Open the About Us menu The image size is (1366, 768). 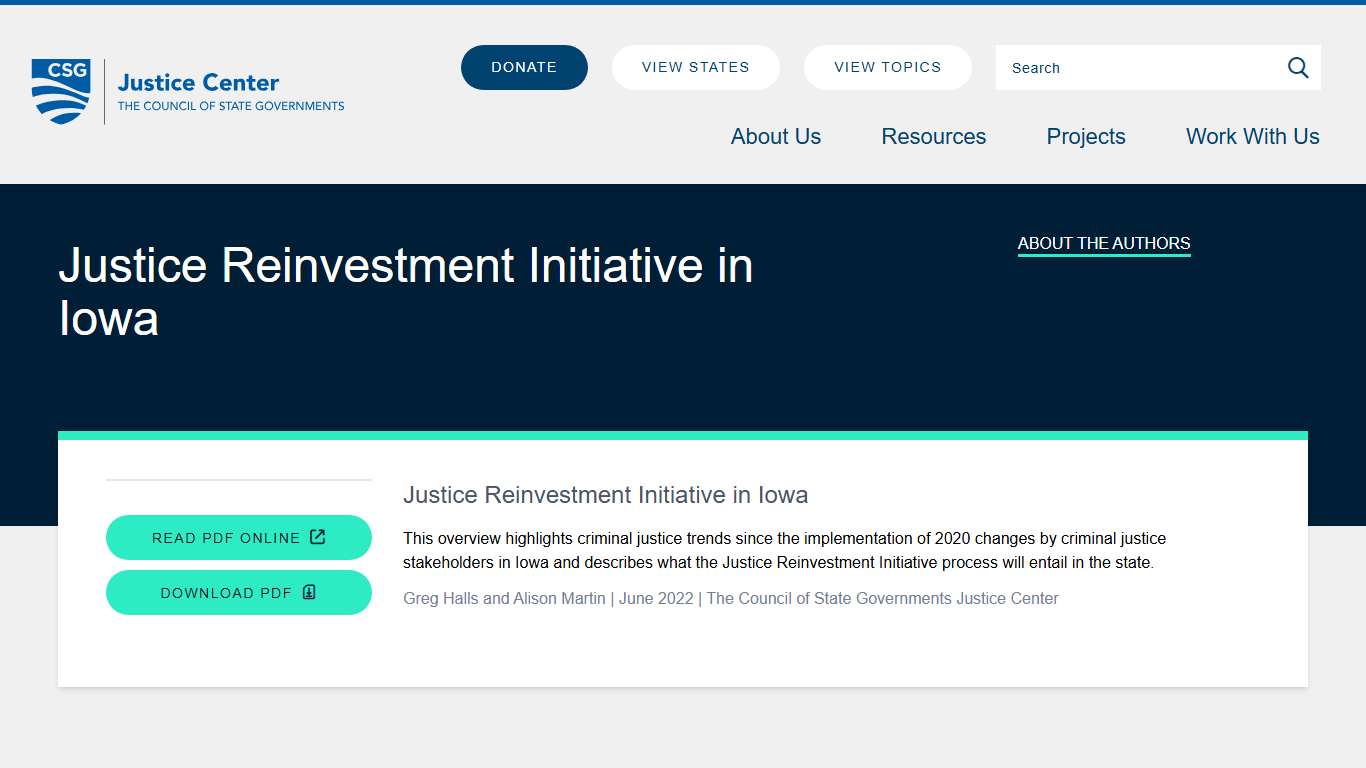click(775, 137)
